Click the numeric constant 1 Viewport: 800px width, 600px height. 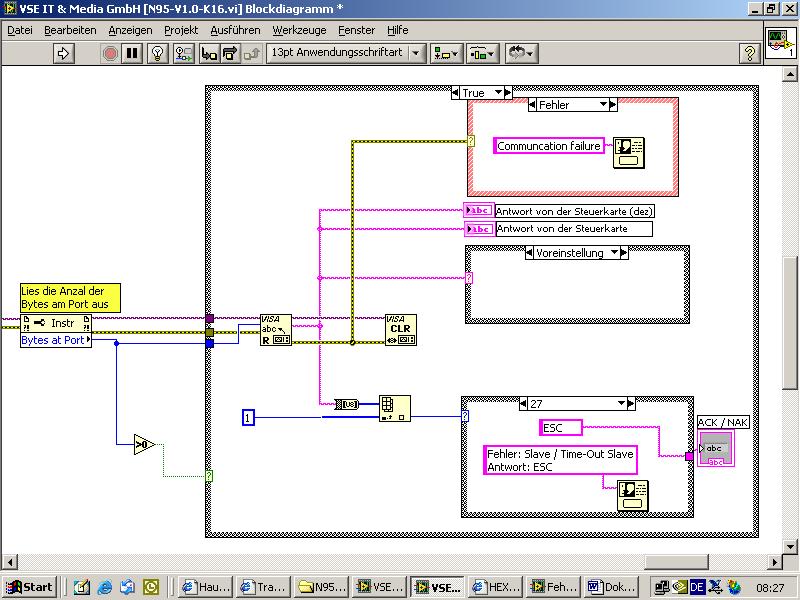pyautogui.click(x=248, y=418)
